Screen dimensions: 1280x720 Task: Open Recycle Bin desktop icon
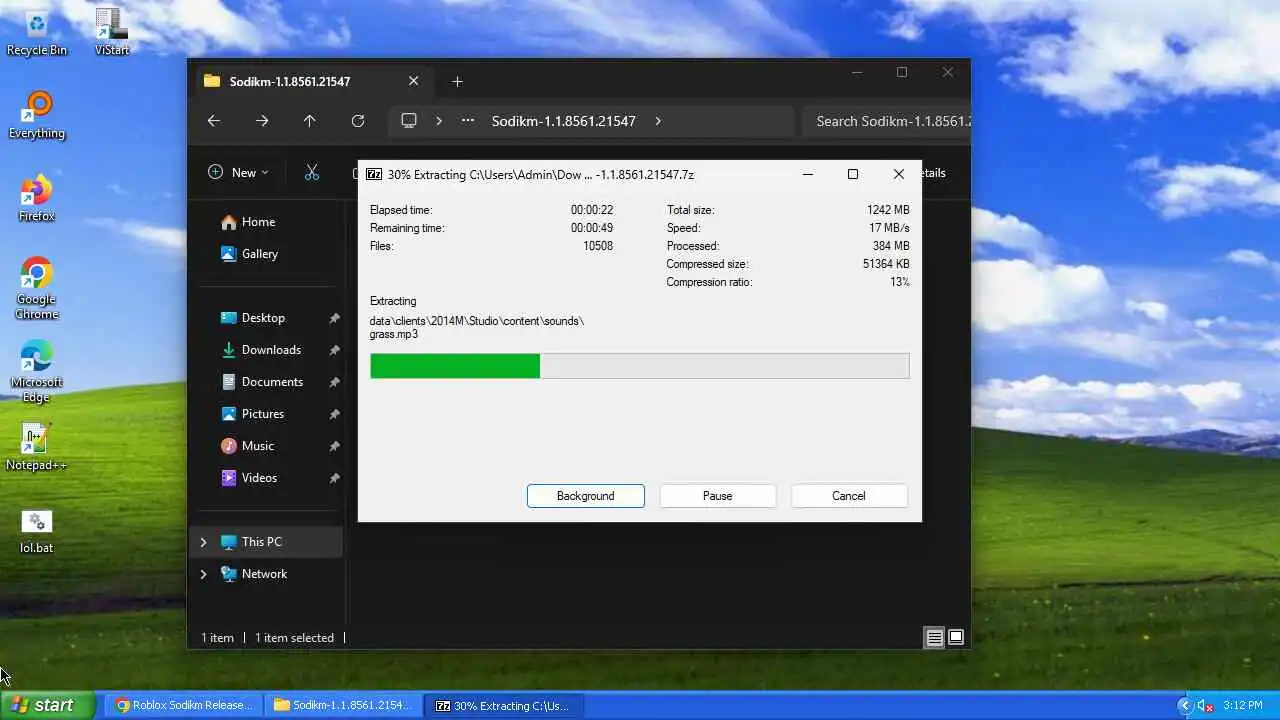tap(37, 32)
